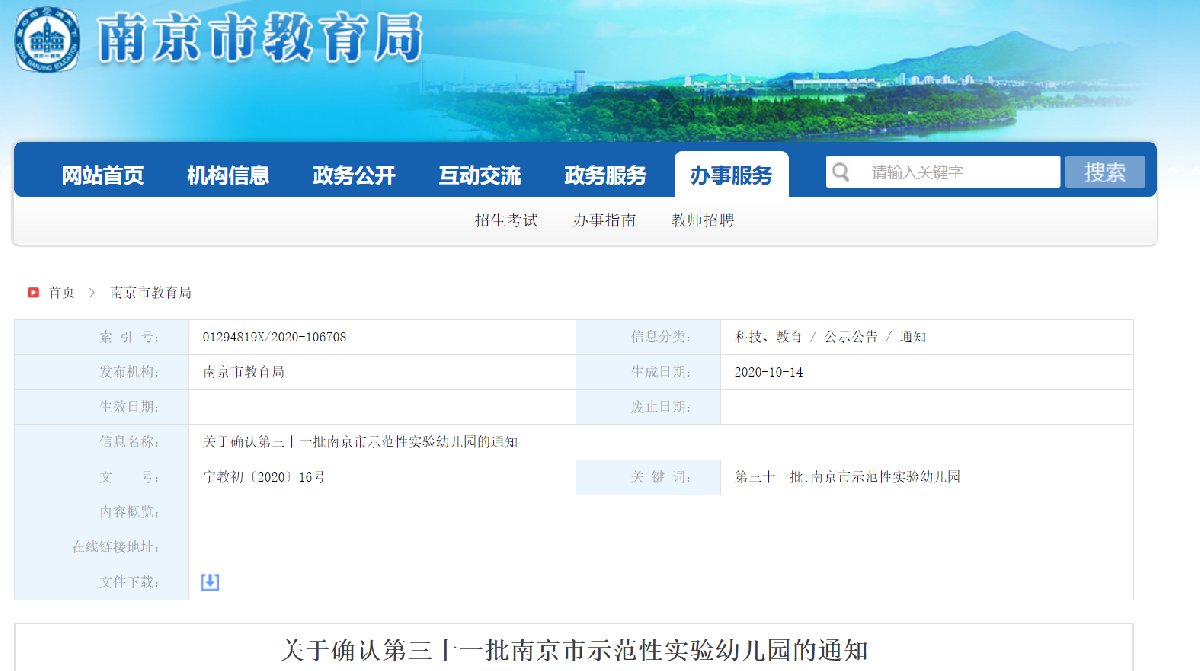This screenshot has height=671, width=1200.
Task: Click 南京市教育局 in the breadcrumb
Action: [x=151, y=293]
